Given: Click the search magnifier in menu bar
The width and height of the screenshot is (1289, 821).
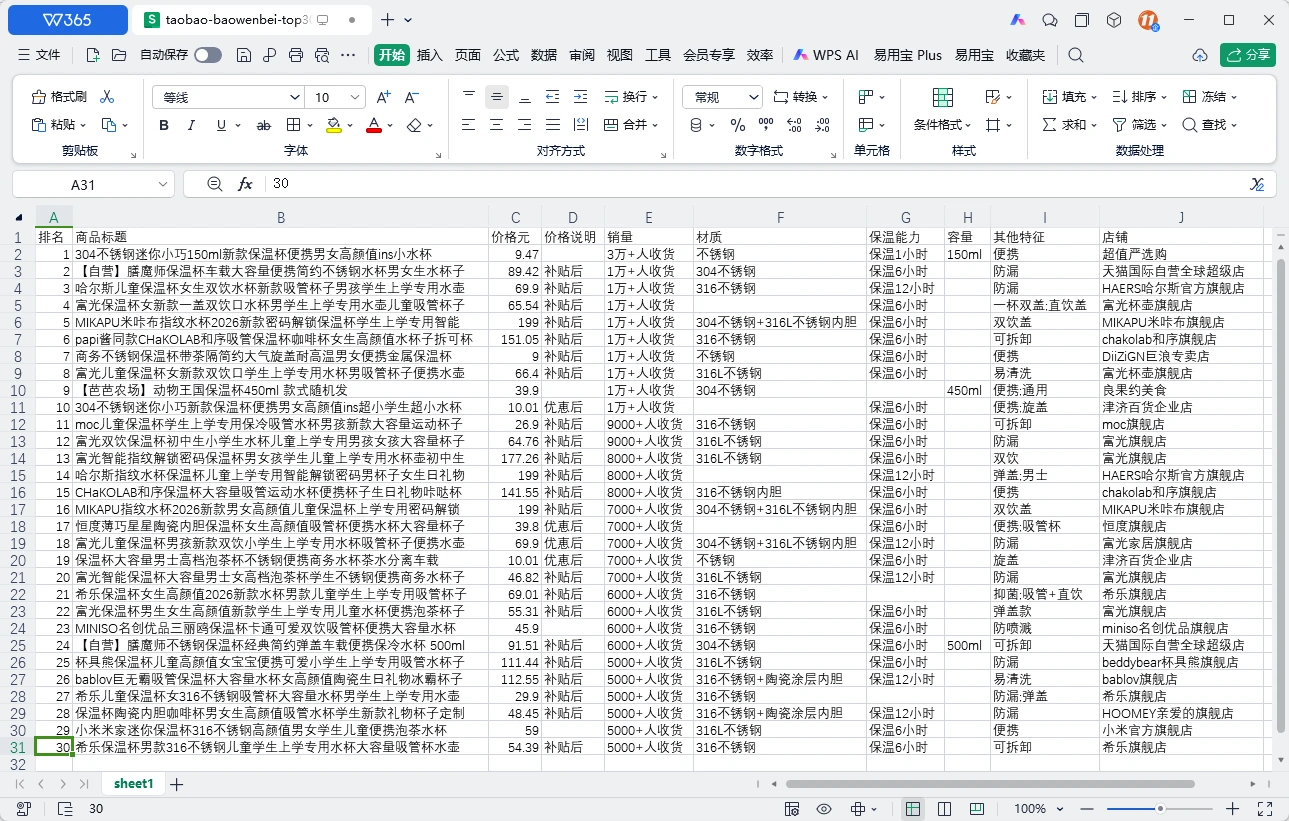Looking at the screenshot, I should pos(1076,55).
